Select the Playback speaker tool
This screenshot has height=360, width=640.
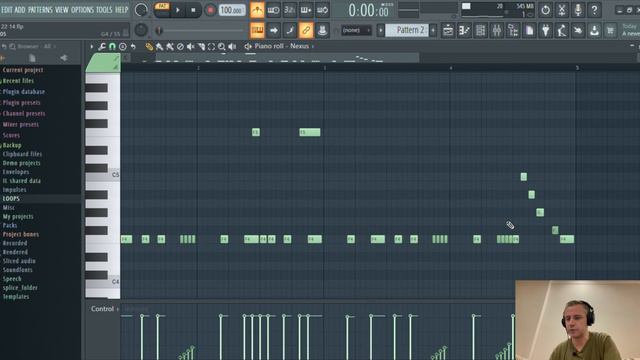232,47
